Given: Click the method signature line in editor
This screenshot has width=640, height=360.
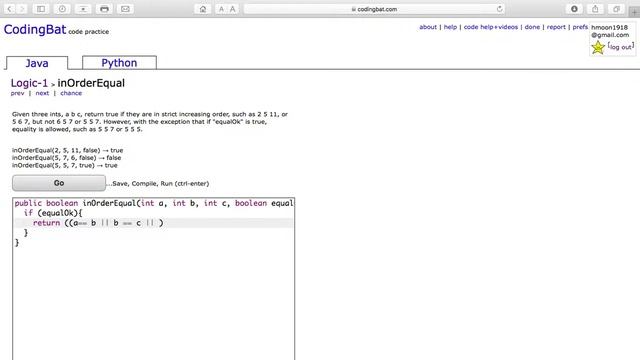Looking at the screenshot, I should 153,203.
